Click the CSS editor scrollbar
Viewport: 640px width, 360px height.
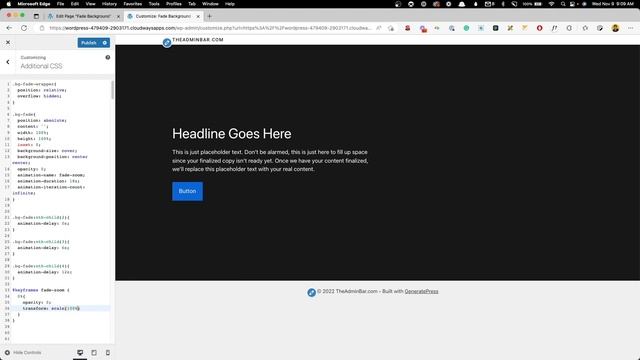point(112,90)
